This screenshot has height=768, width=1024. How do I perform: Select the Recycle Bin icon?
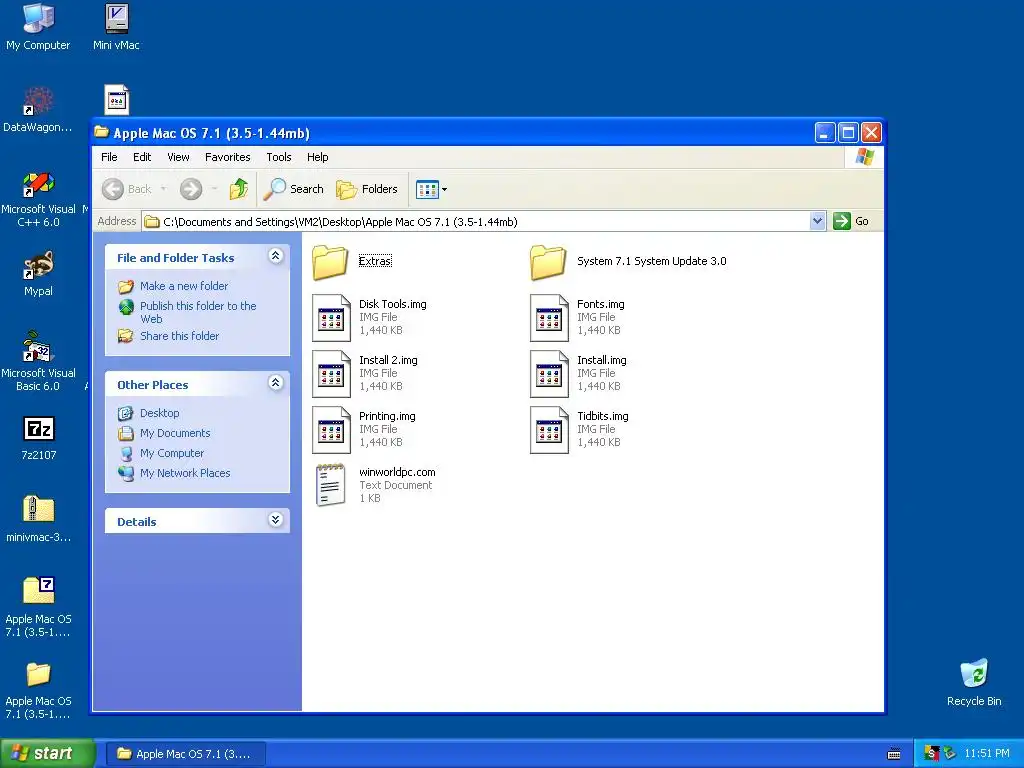tap(974, 683)
